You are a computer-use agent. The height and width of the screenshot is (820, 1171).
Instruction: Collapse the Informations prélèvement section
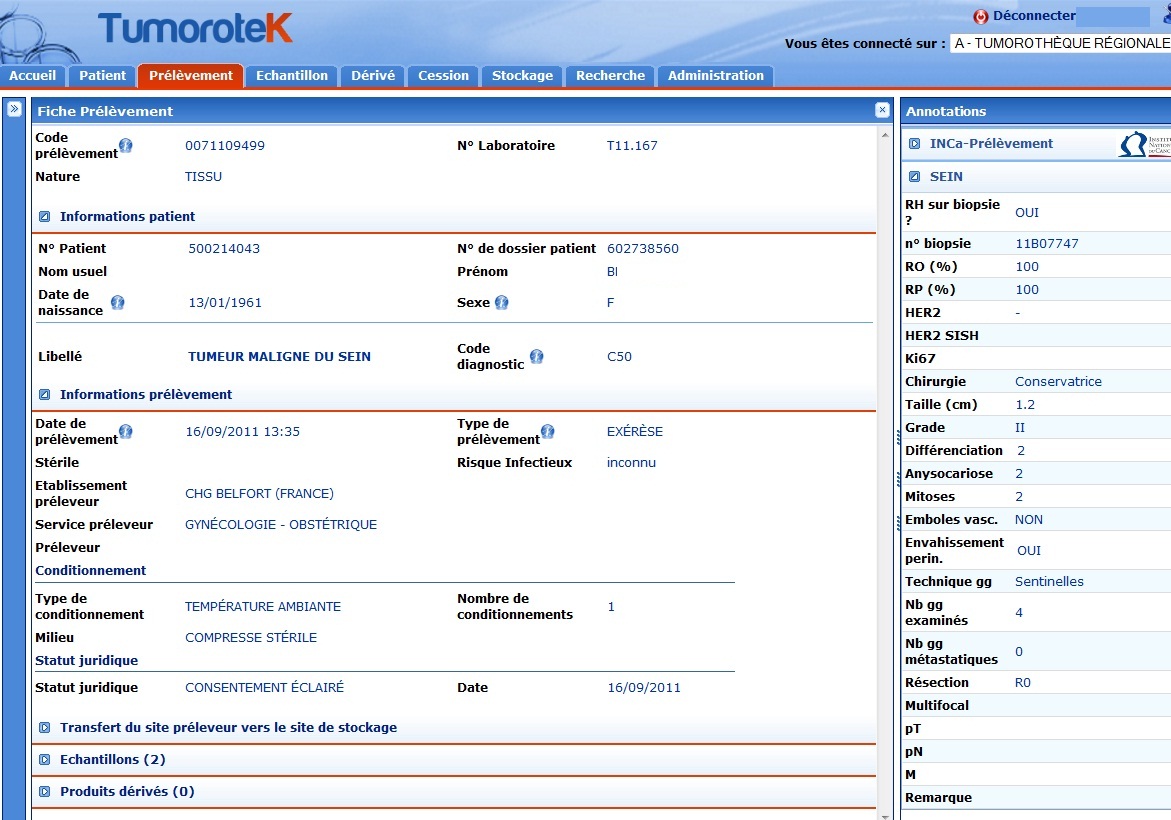45,395
